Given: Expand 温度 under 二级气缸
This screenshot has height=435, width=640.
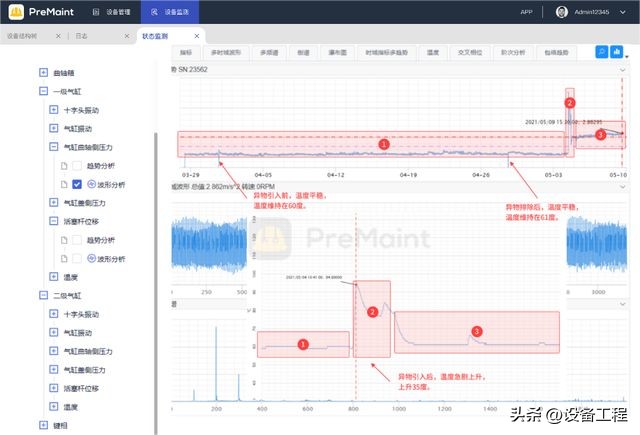Looking at the screenshot, I should [53, 406].
